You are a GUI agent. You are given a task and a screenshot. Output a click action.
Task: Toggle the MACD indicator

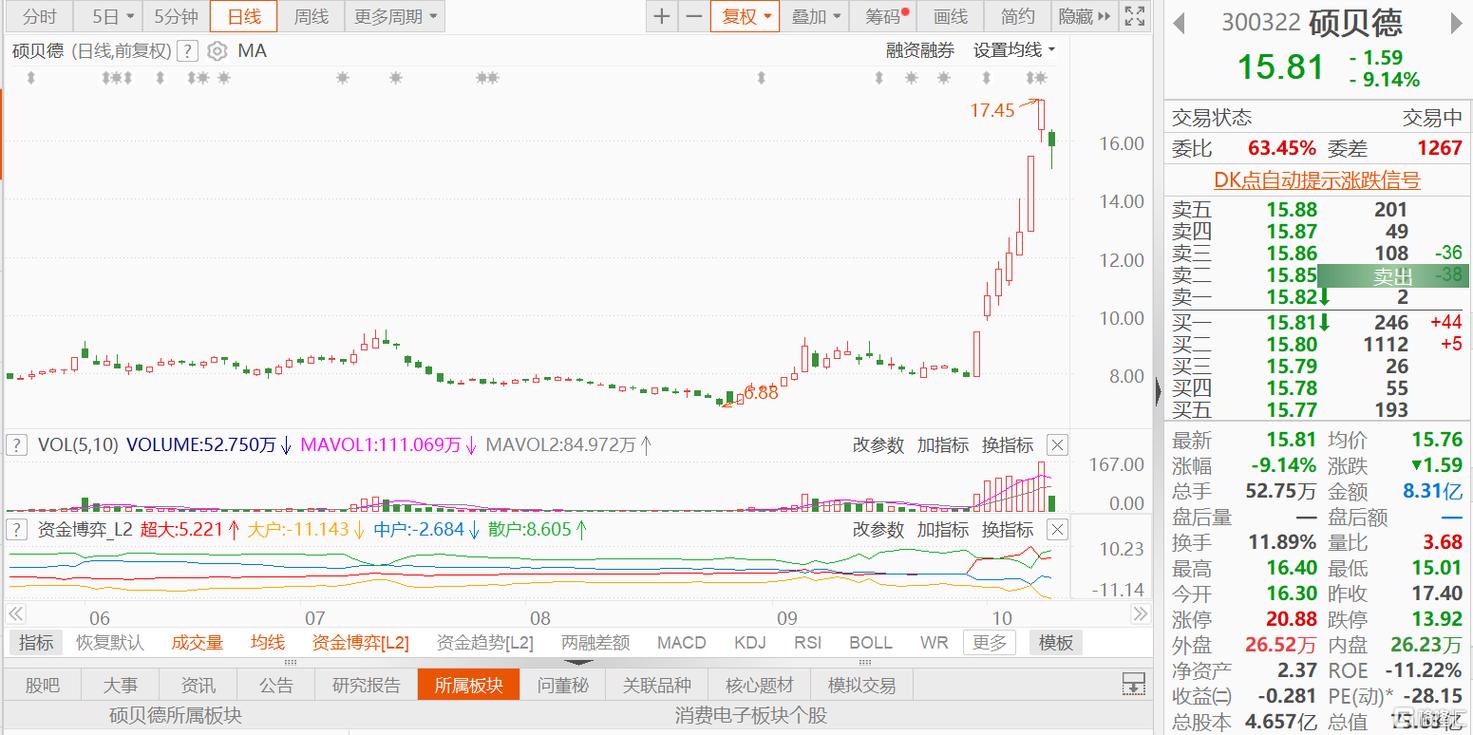681,643
